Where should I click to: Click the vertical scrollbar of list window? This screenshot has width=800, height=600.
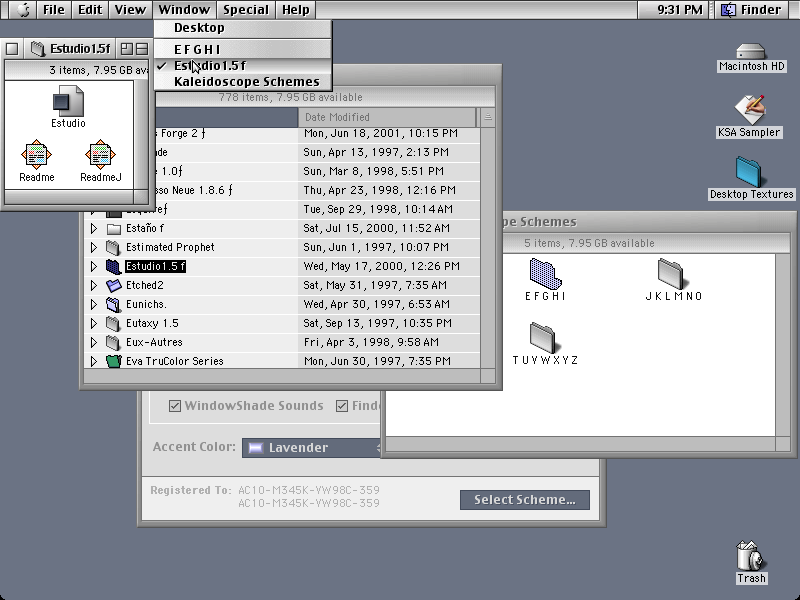[488, 247]
